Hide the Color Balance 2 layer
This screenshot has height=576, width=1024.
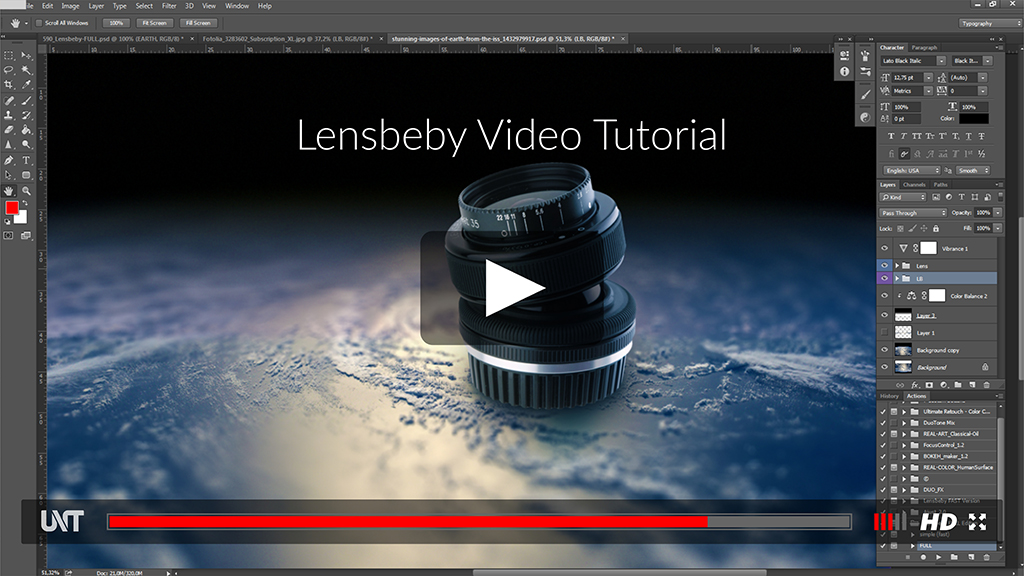(x=885, y=296)
